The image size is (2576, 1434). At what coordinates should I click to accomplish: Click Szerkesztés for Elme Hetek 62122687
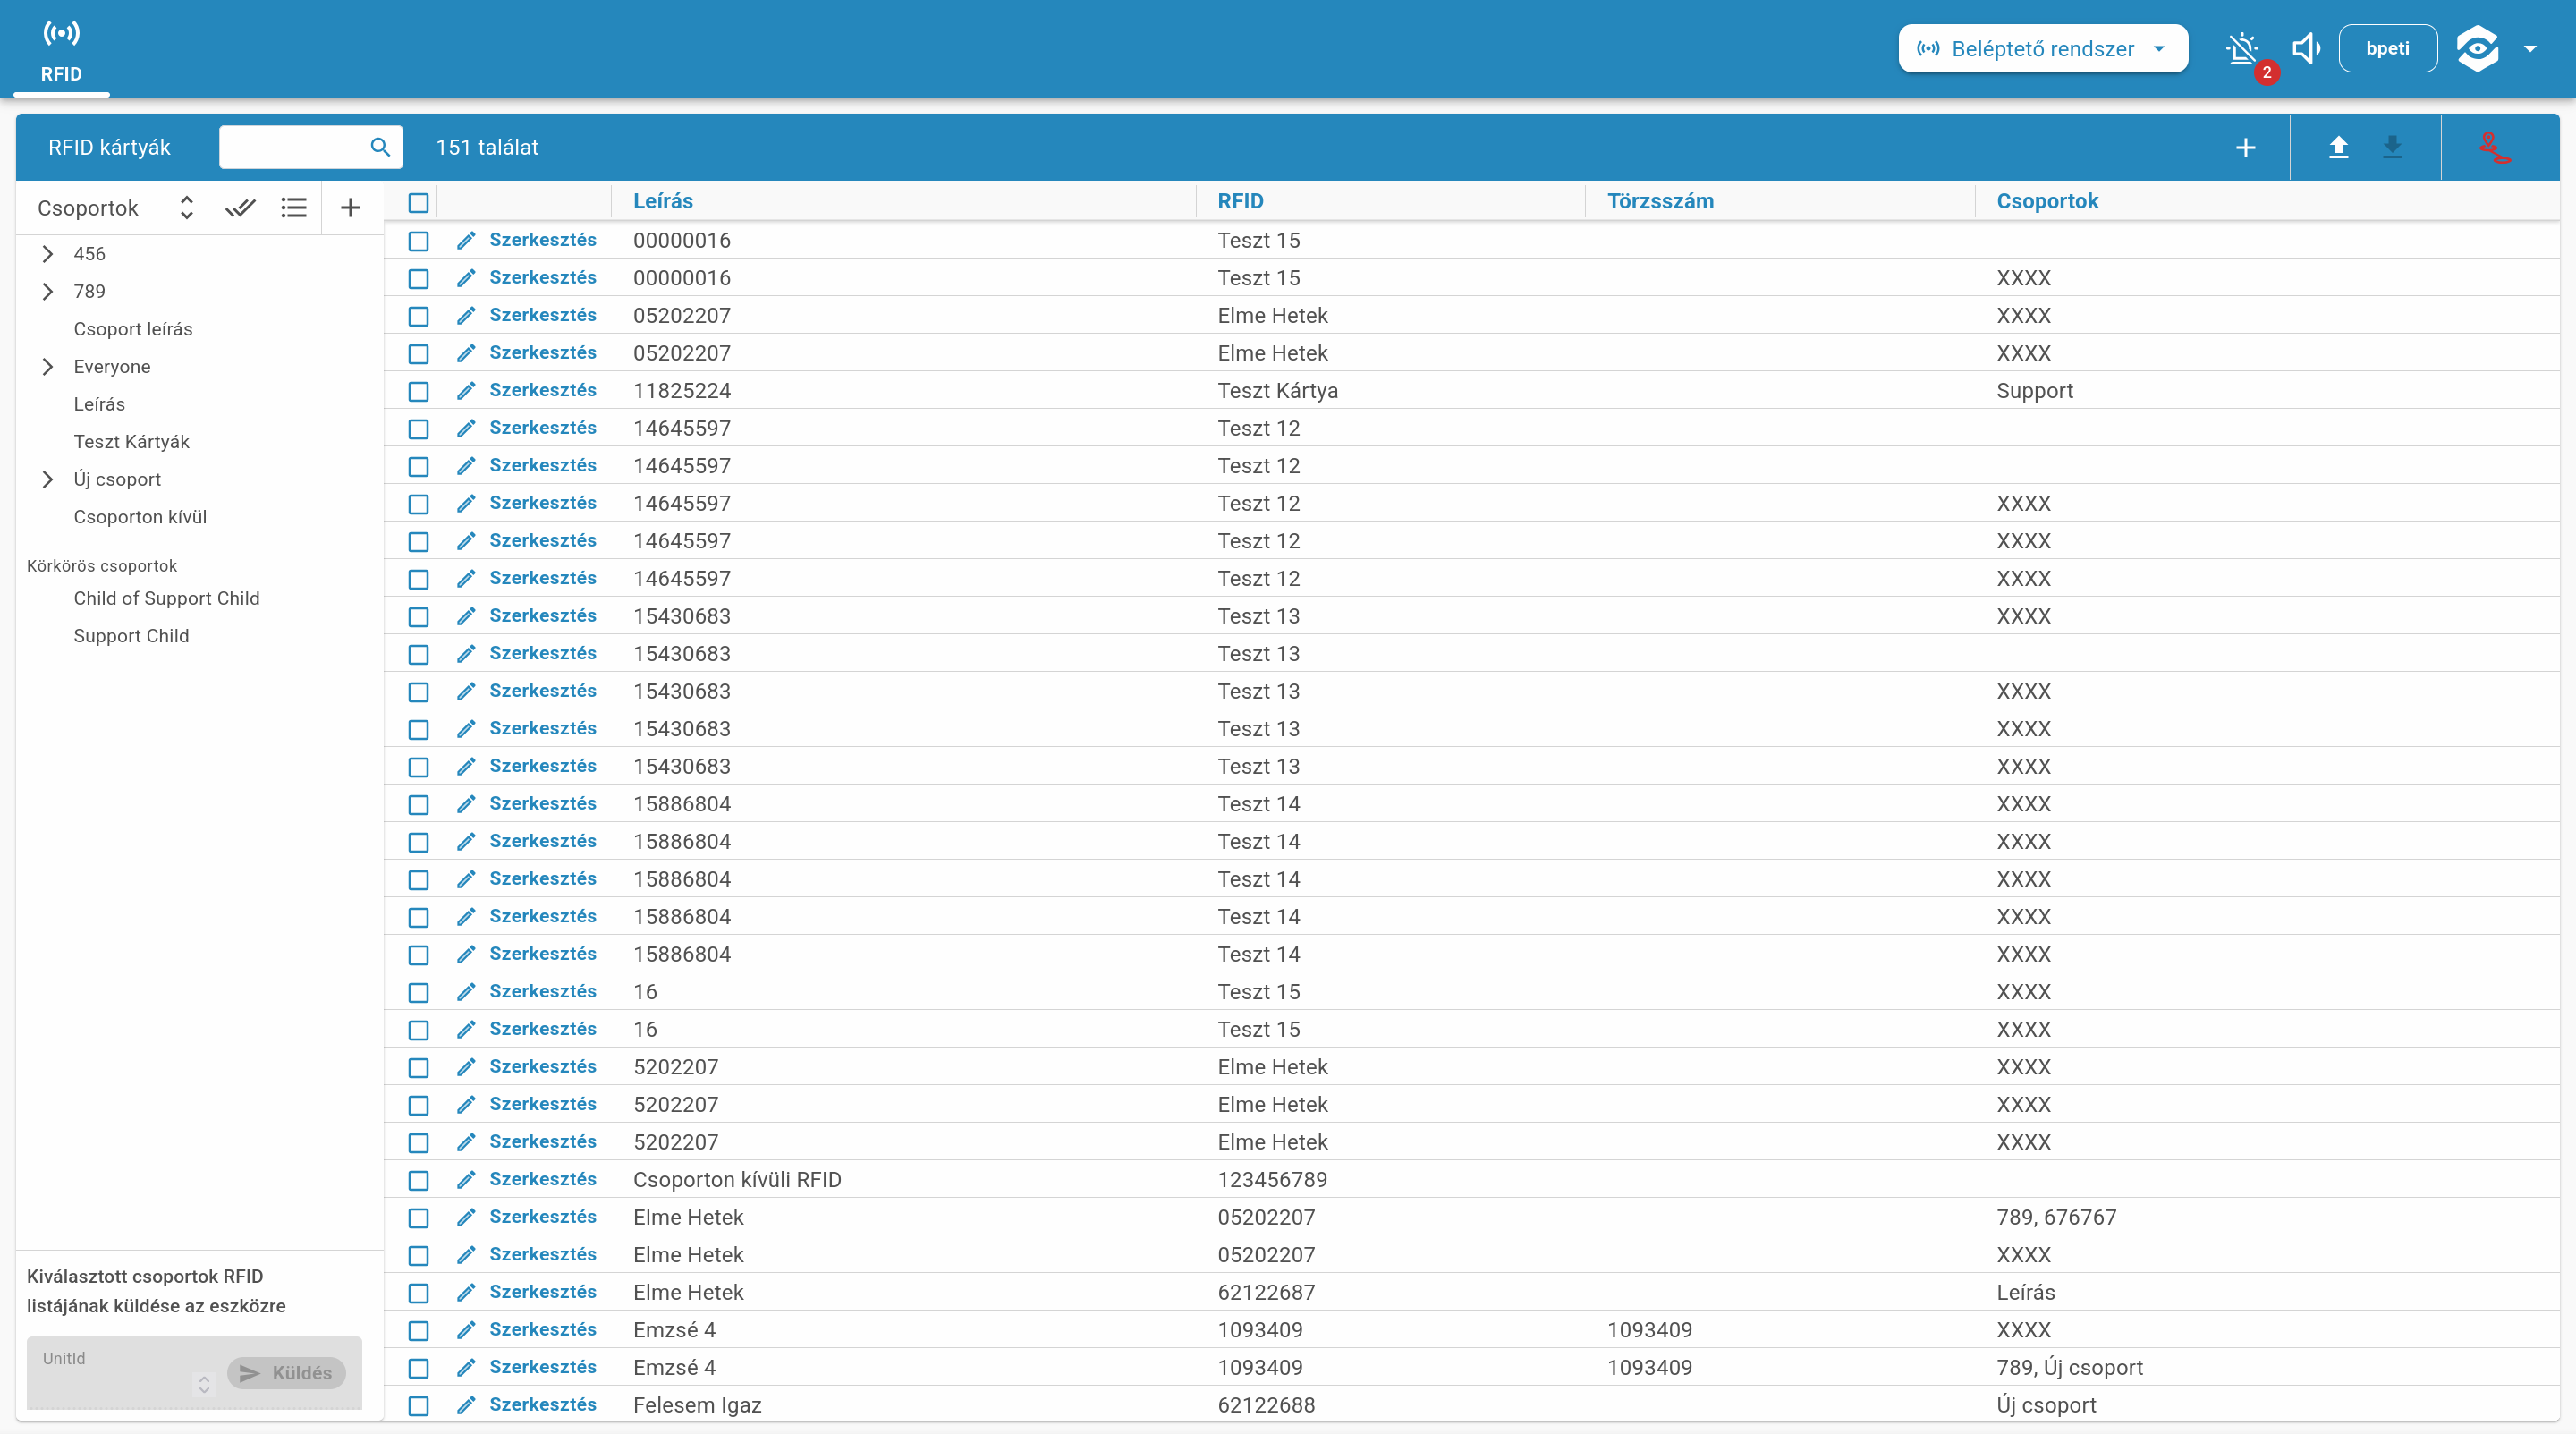coord(542,1292)
